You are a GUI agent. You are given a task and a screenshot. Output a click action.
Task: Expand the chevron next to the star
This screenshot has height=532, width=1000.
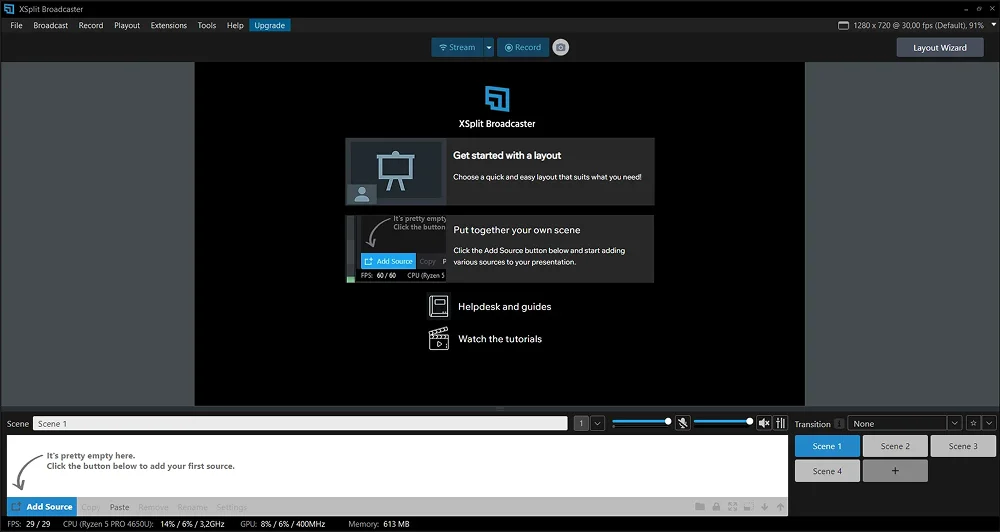coord(989,423)
